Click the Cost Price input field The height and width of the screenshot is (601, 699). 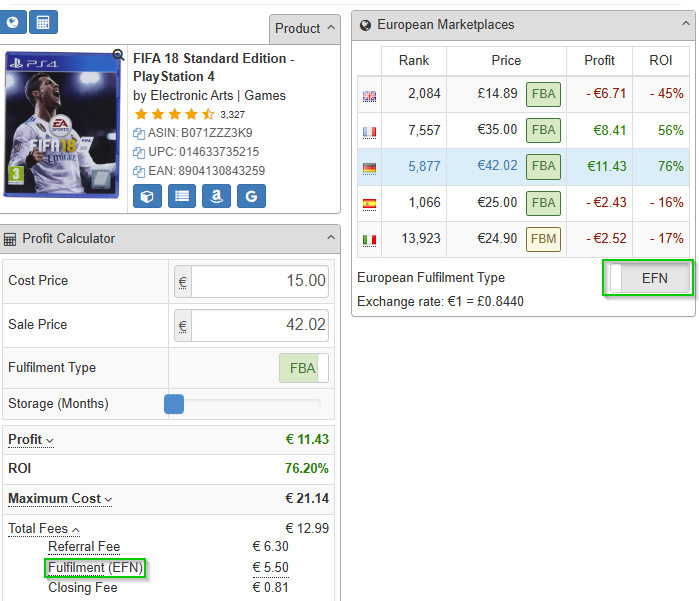(x=260, y=281)
